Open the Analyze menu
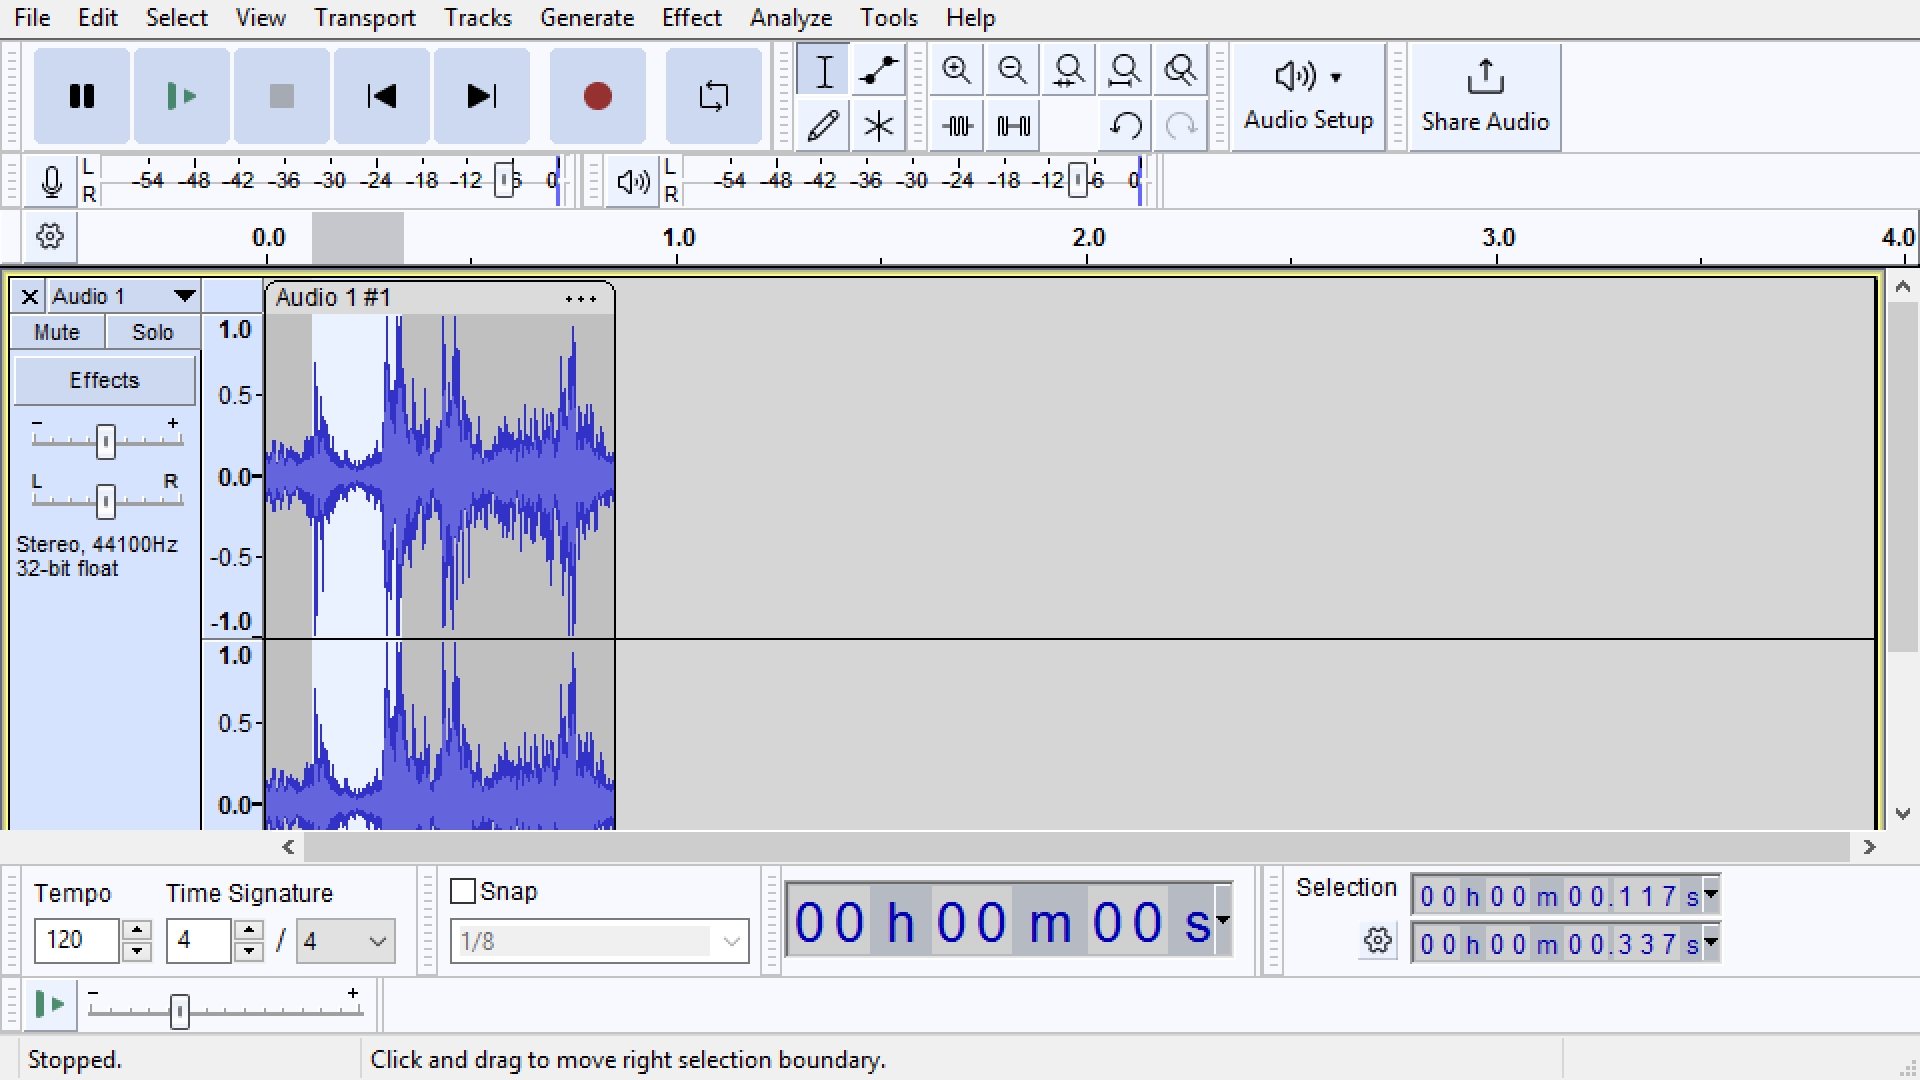Image resolution: width=1920 pixels, height=1080 pixels. click(x=791, y=18)
